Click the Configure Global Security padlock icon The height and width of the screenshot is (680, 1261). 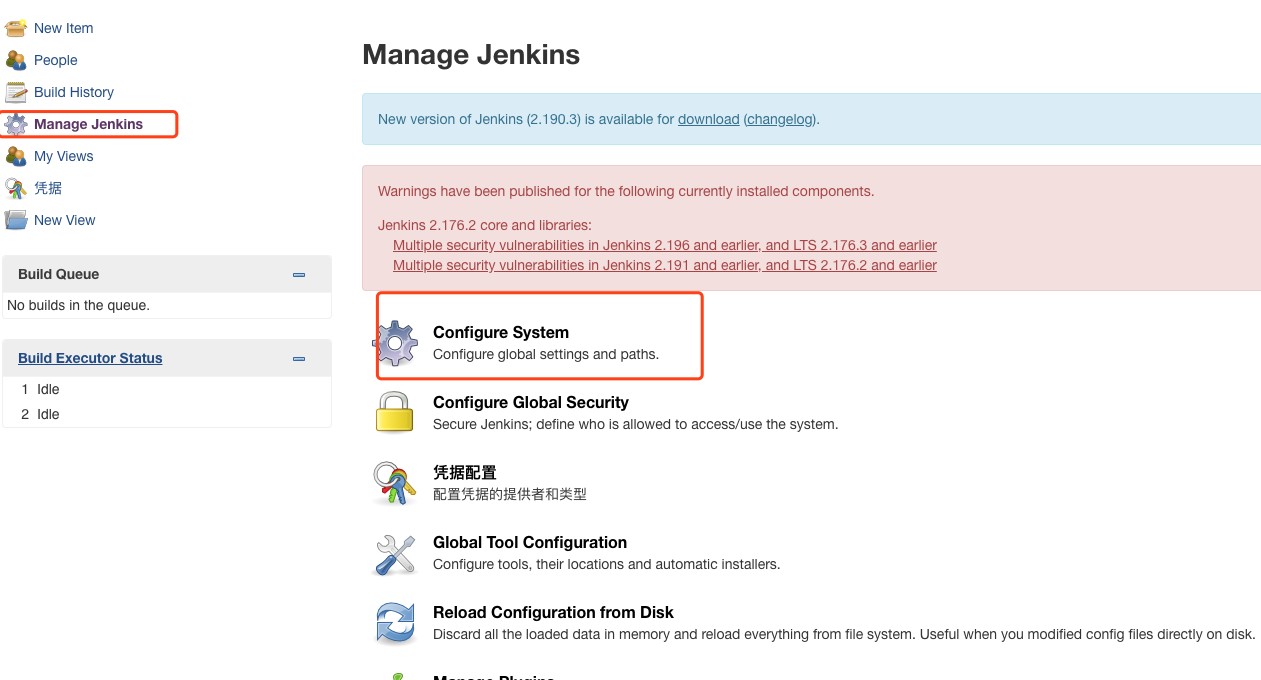pos(395,412)
